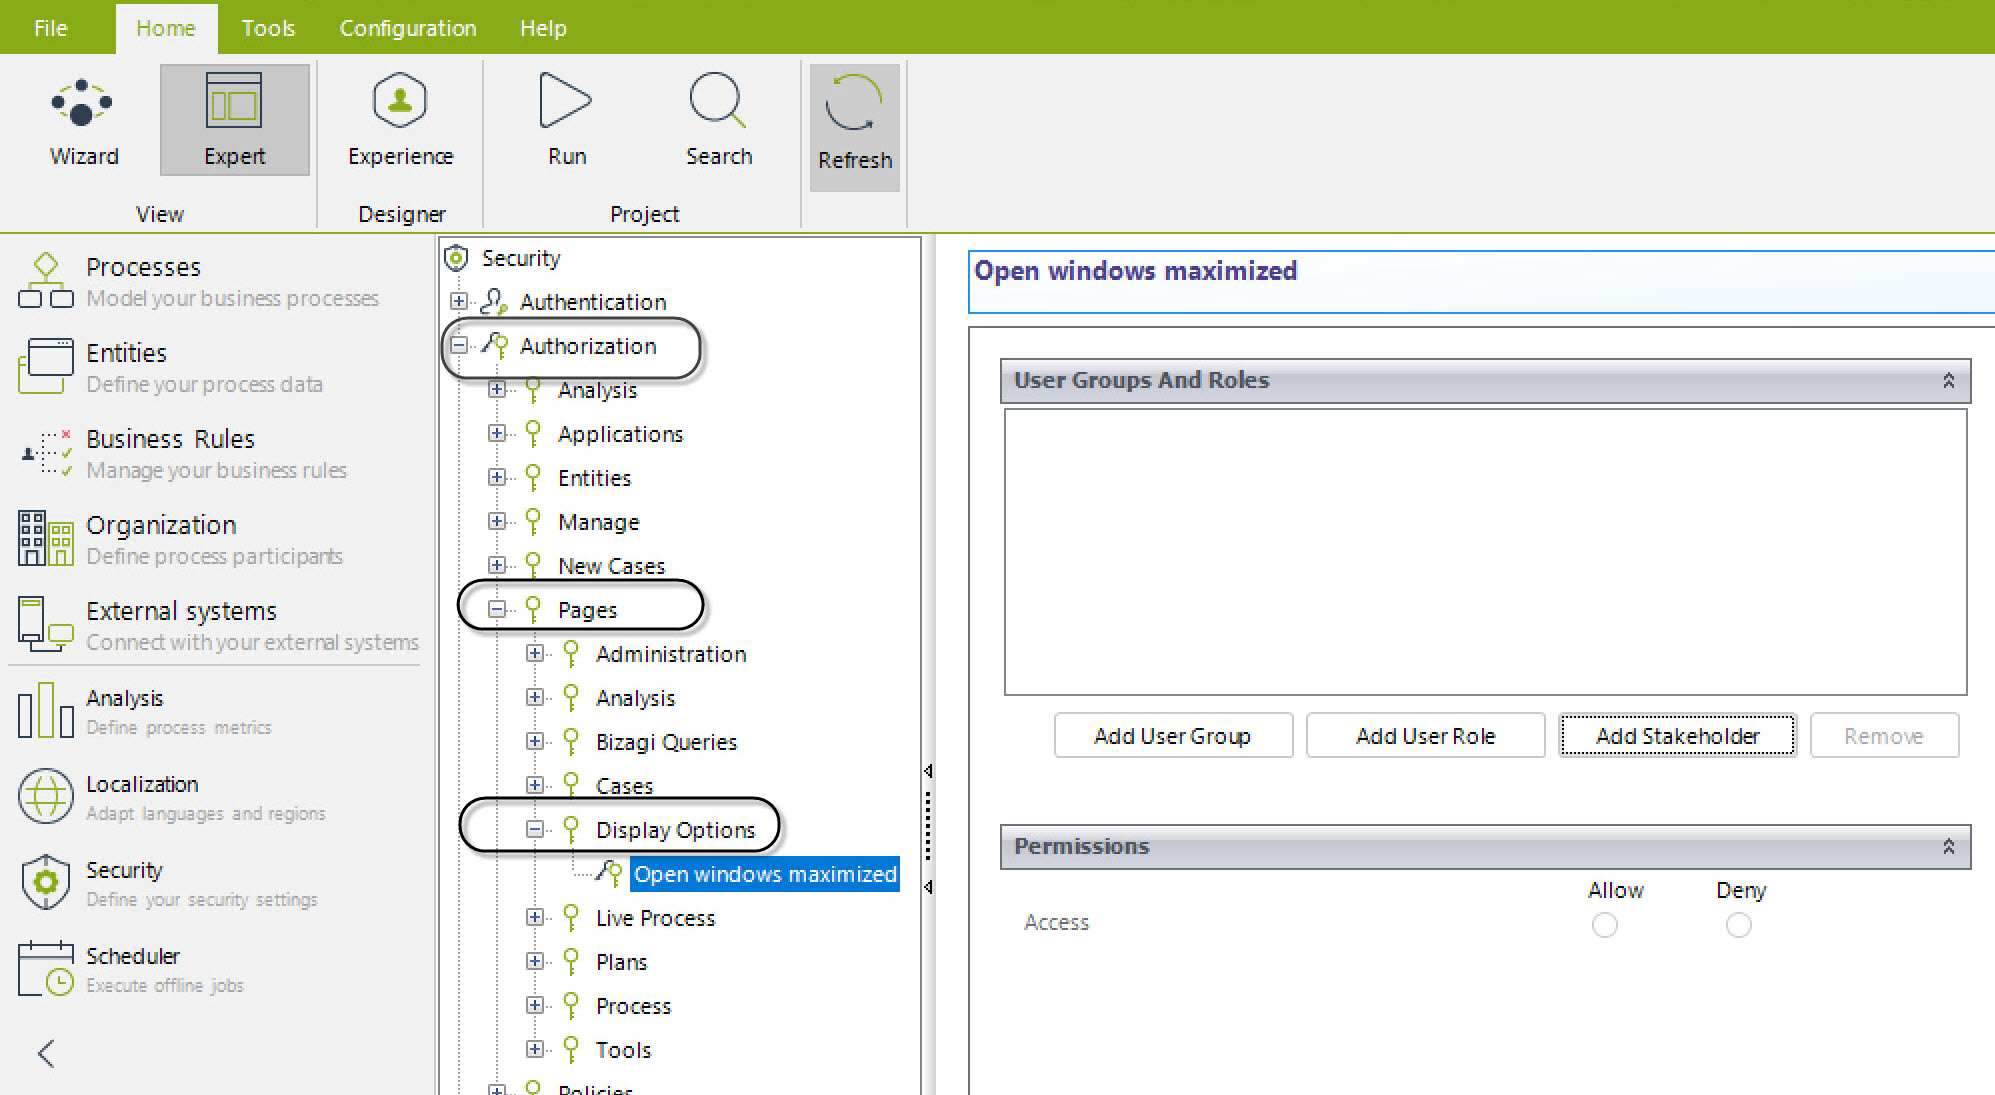1995x1095 pixels.
Task: Select the Open windows maximized tree item
Action: click(765, 874)
